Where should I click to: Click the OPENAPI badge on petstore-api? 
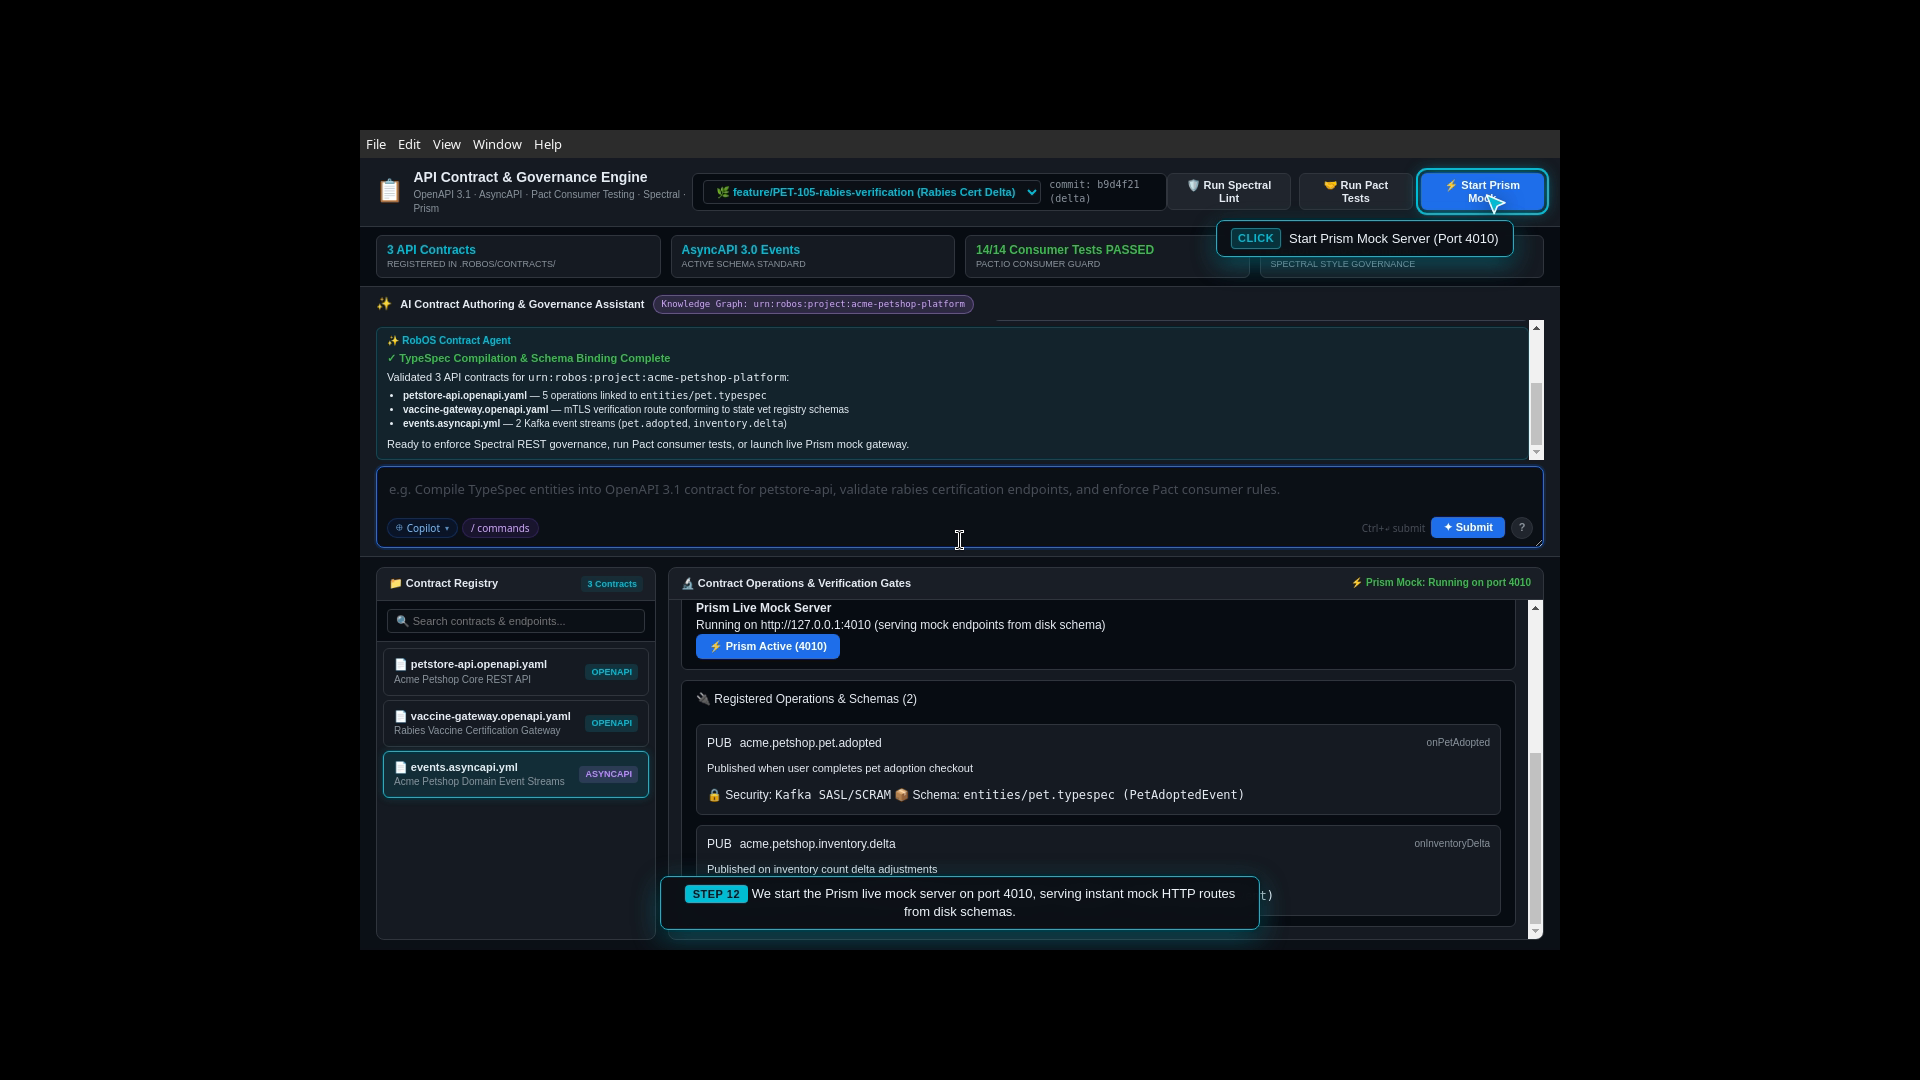(611, 672)
